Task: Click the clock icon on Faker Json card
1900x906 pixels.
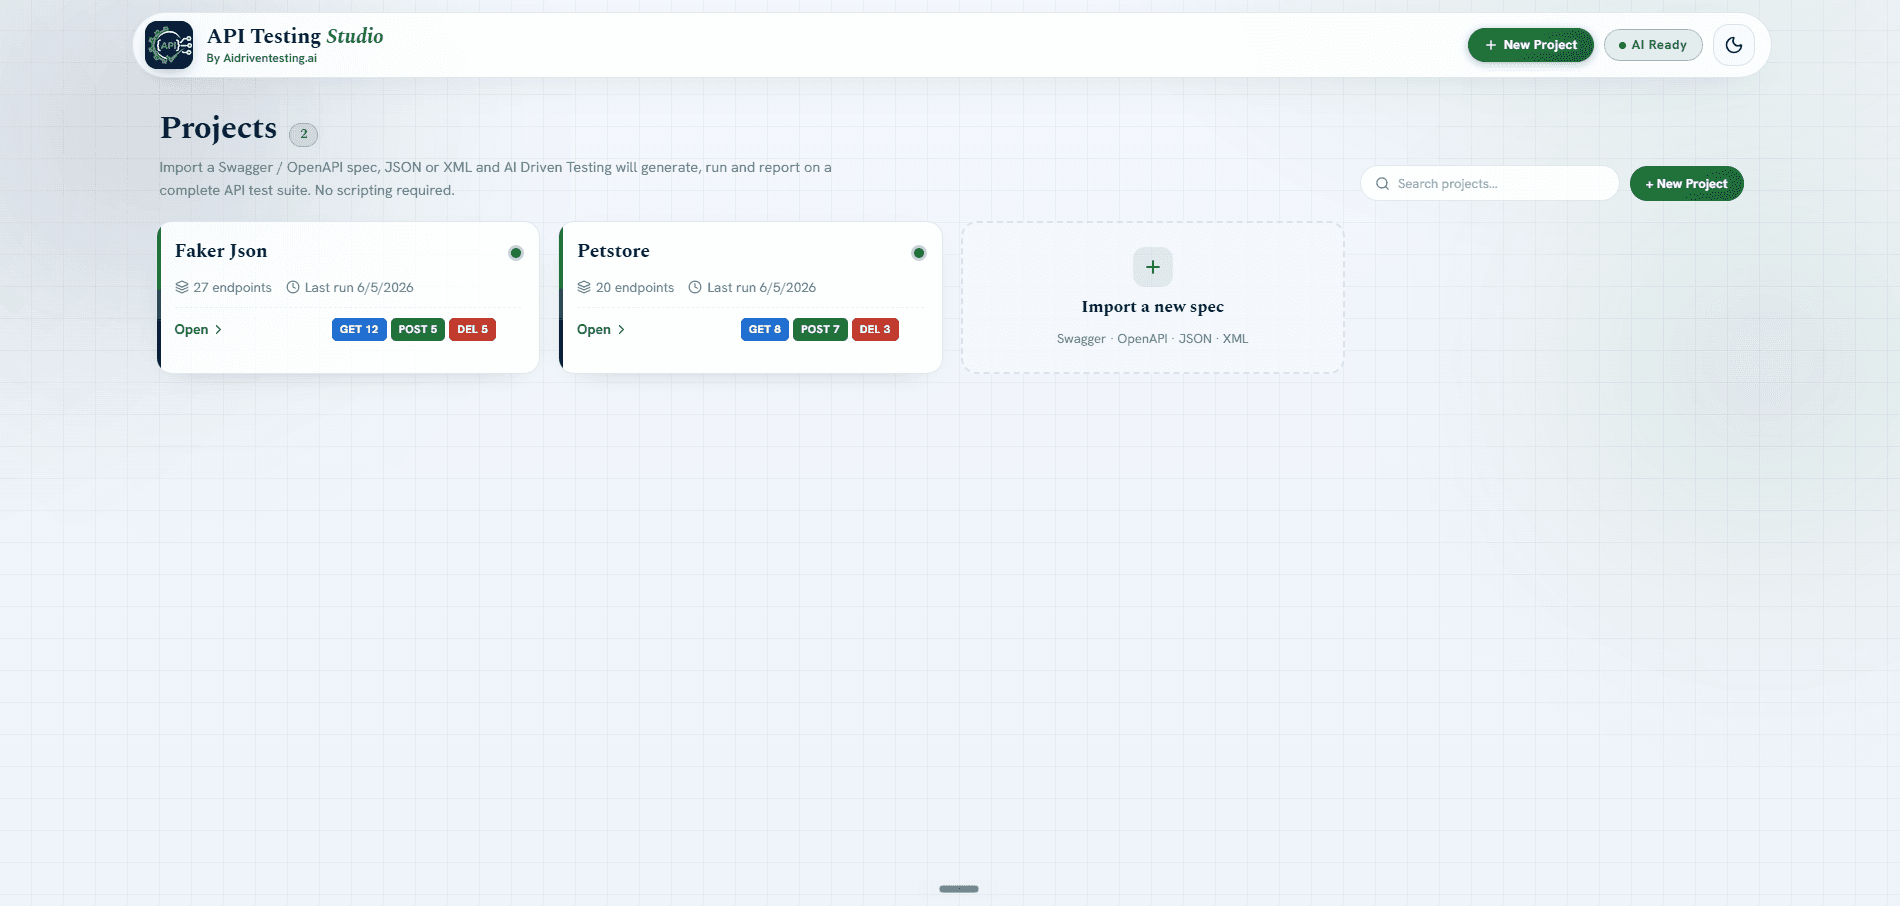Action: click(293, 287)
